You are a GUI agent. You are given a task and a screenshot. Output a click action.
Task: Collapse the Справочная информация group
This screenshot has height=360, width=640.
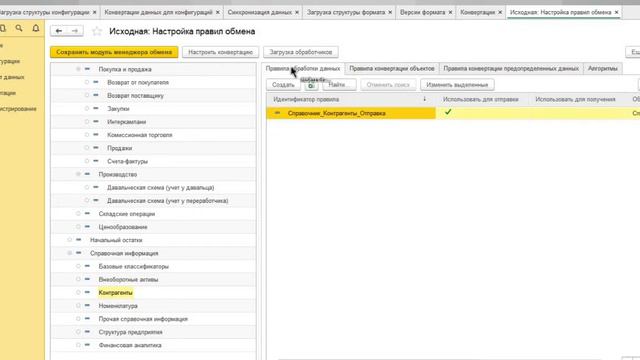(x=69, y=253)
